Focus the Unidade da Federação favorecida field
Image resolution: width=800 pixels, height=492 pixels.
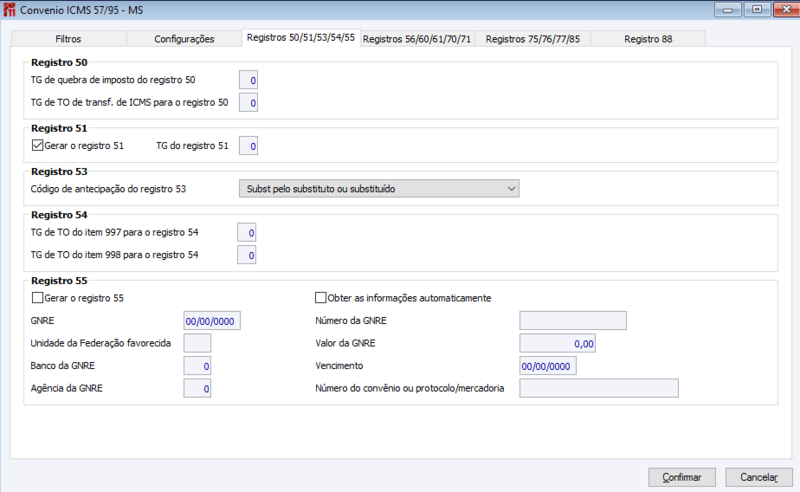[197, 343]
